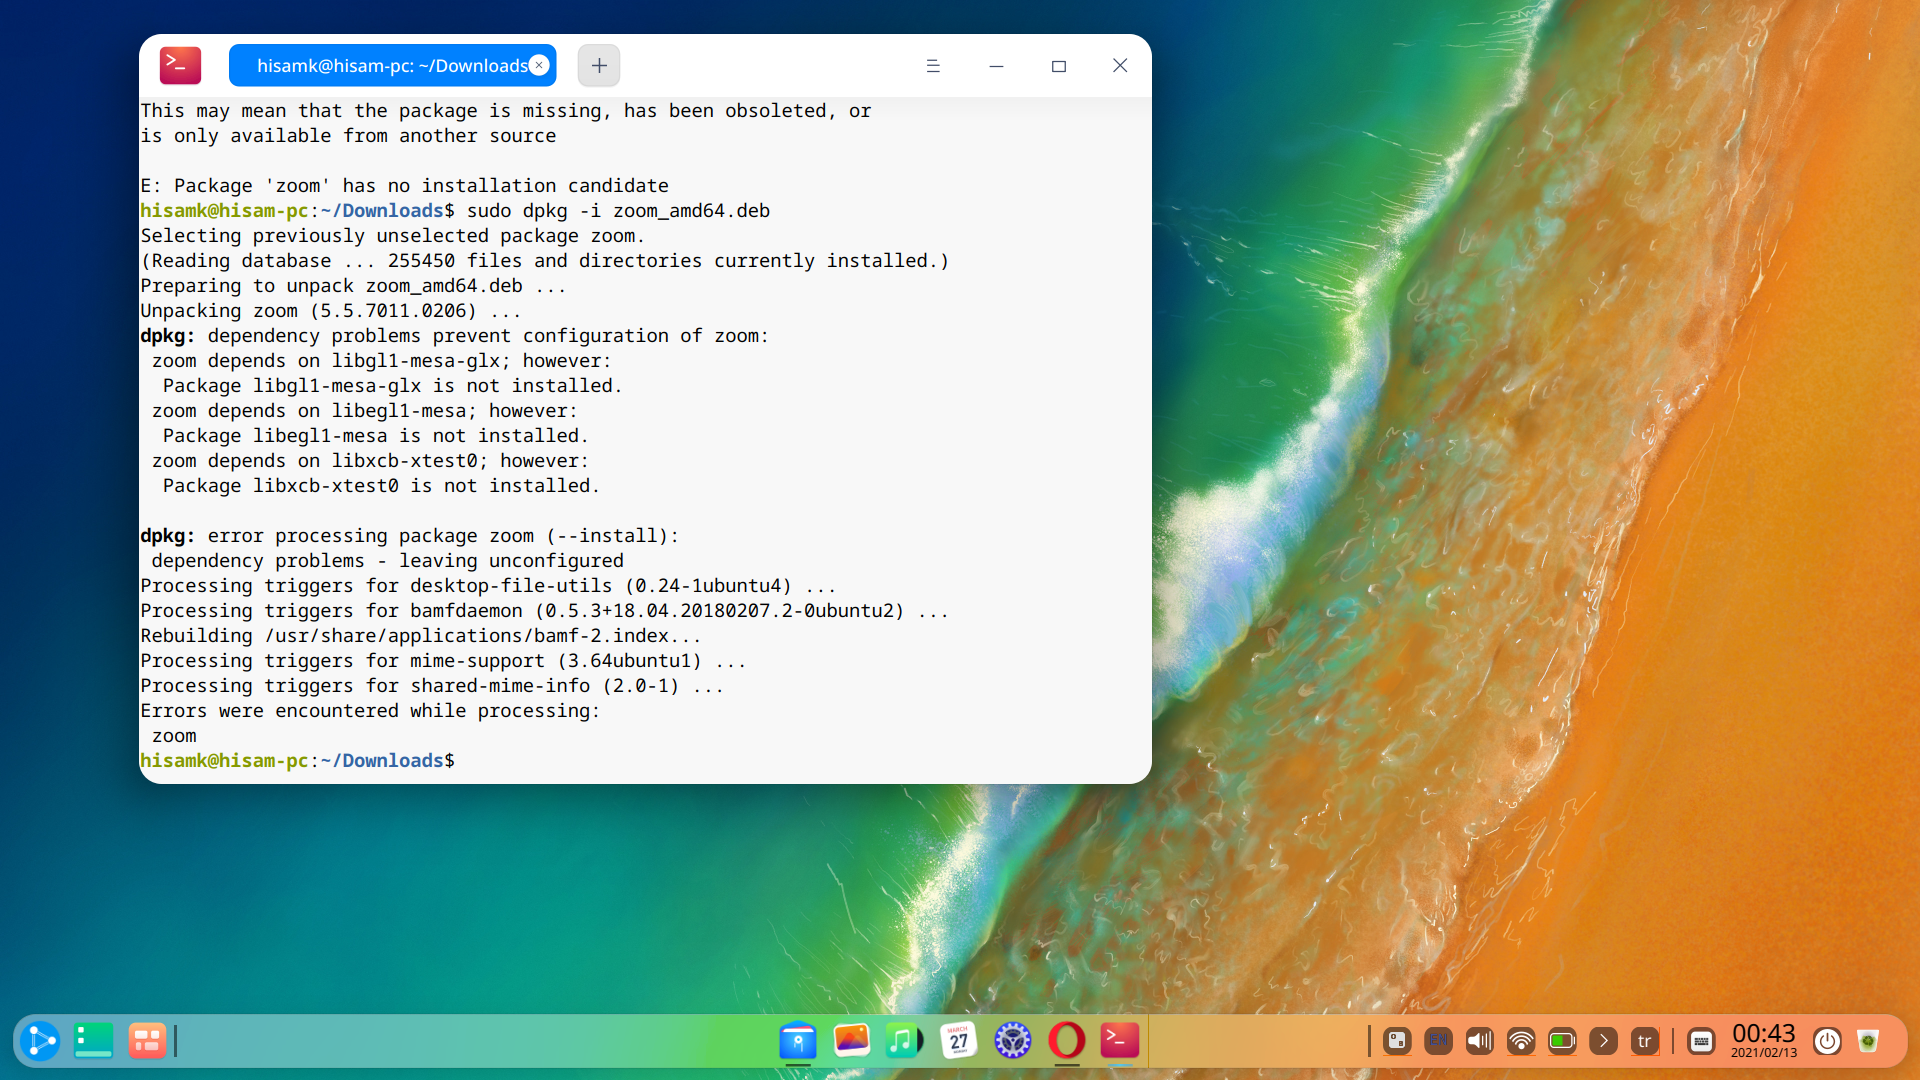
Task: Click the show desktop icon
Action: tap(93, 1041)
